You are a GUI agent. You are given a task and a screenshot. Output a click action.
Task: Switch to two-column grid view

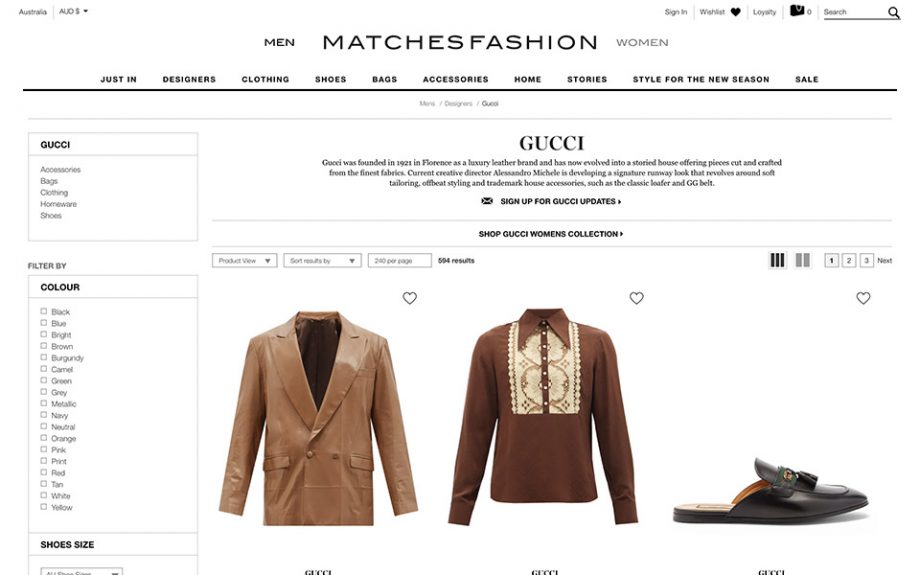tap(803, 260)
